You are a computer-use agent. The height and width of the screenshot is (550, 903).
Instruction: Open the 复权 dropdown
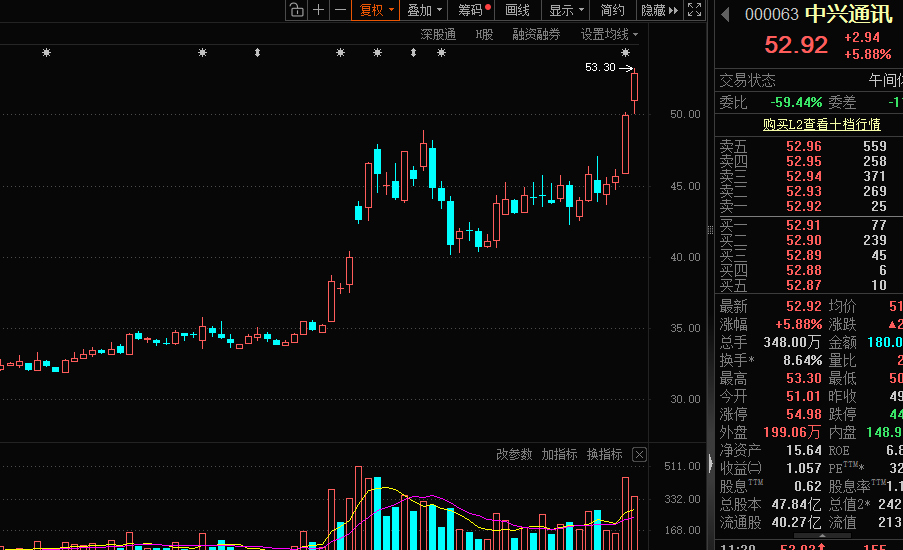pos(377,10)
